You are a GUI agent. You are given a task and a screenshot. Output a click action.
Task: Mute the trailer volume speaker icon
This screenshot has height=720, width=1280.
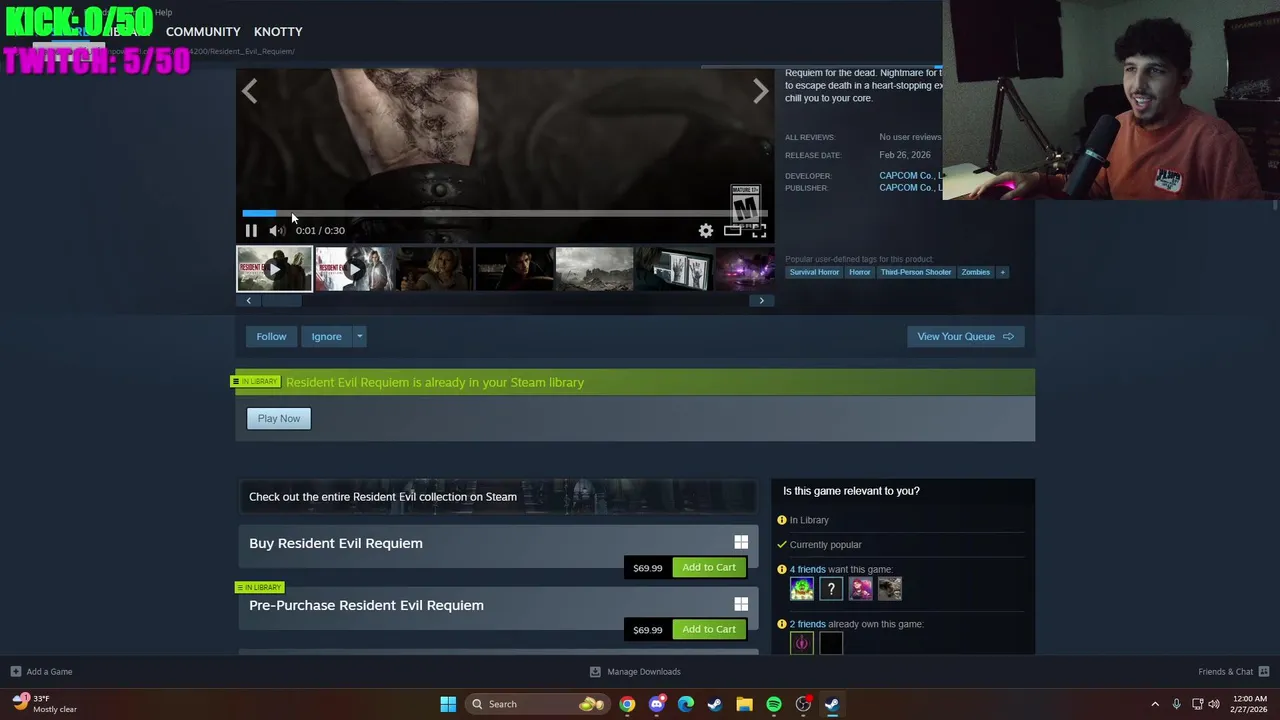[276, 230]
